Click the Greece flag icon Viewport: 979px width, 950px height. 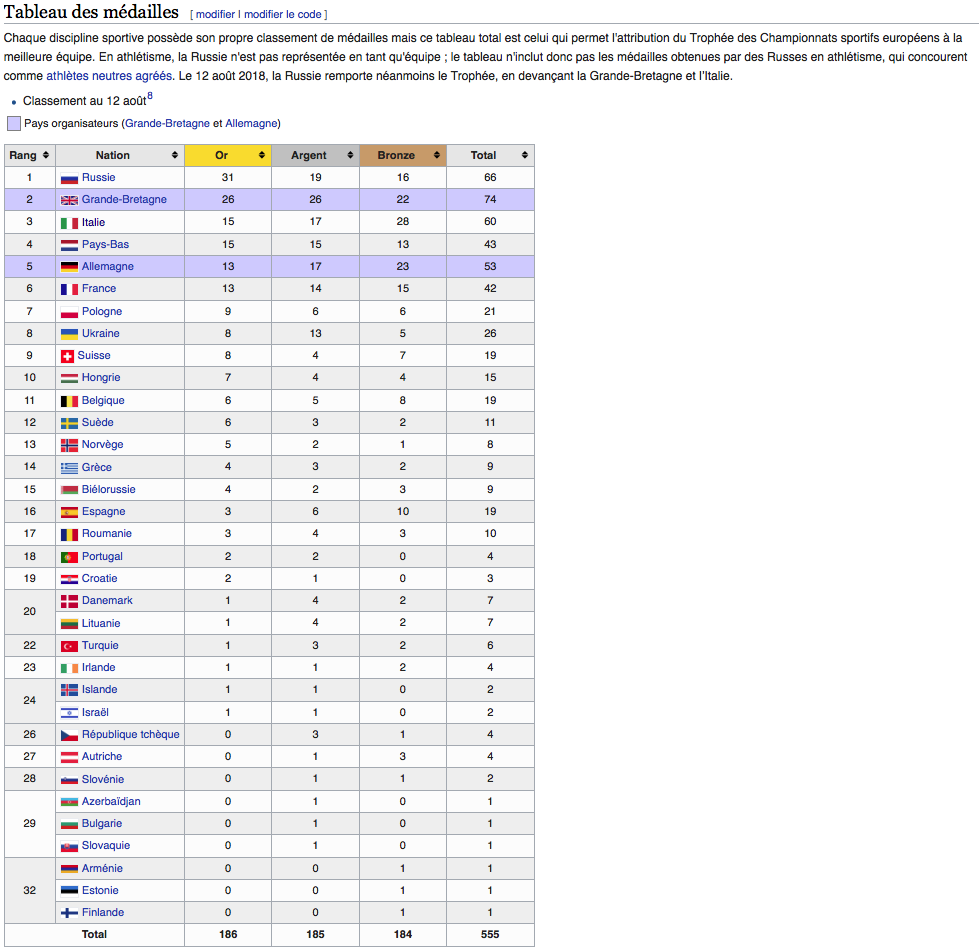[69, 468]
